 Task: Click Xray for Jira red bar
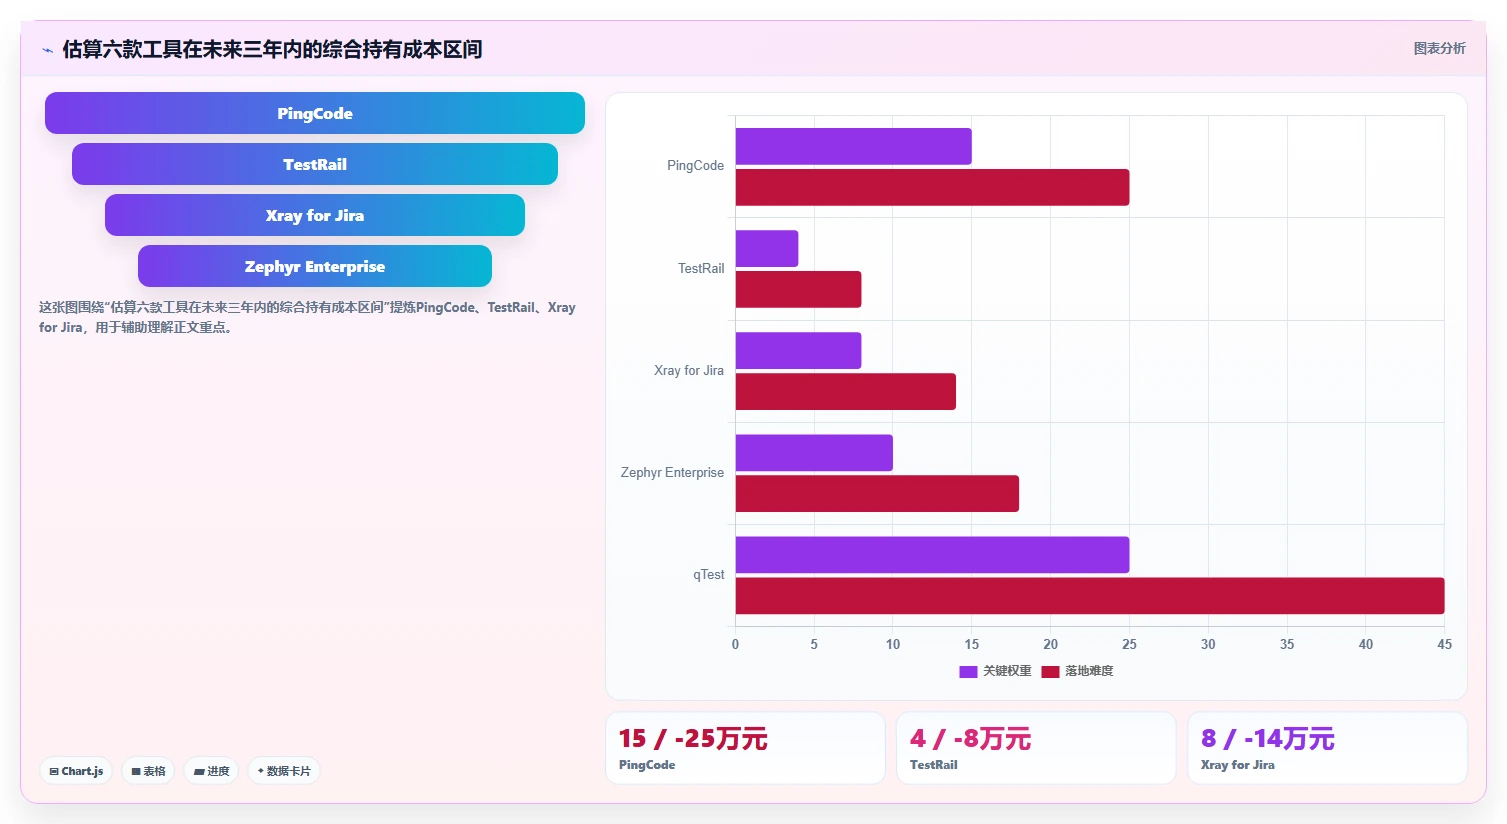(846, 391)
